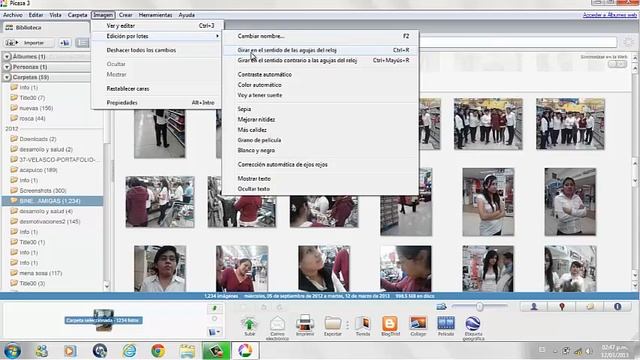This screenshot has width=640, height=360.
Task: Click the Película movie icon
Action: coord(446,324)
